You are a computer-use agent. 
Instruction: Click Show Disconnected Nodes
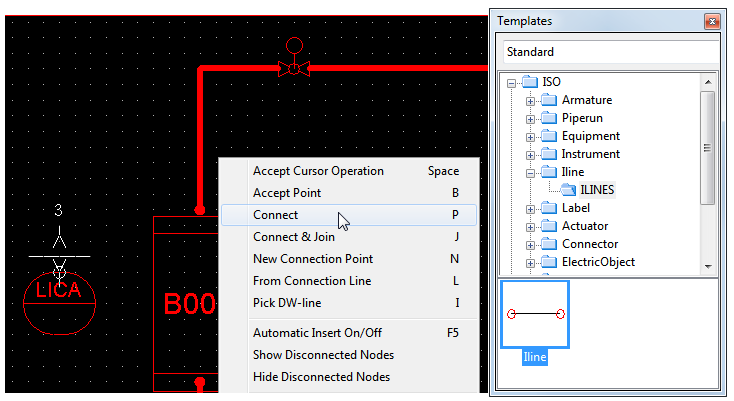(323, 355)
